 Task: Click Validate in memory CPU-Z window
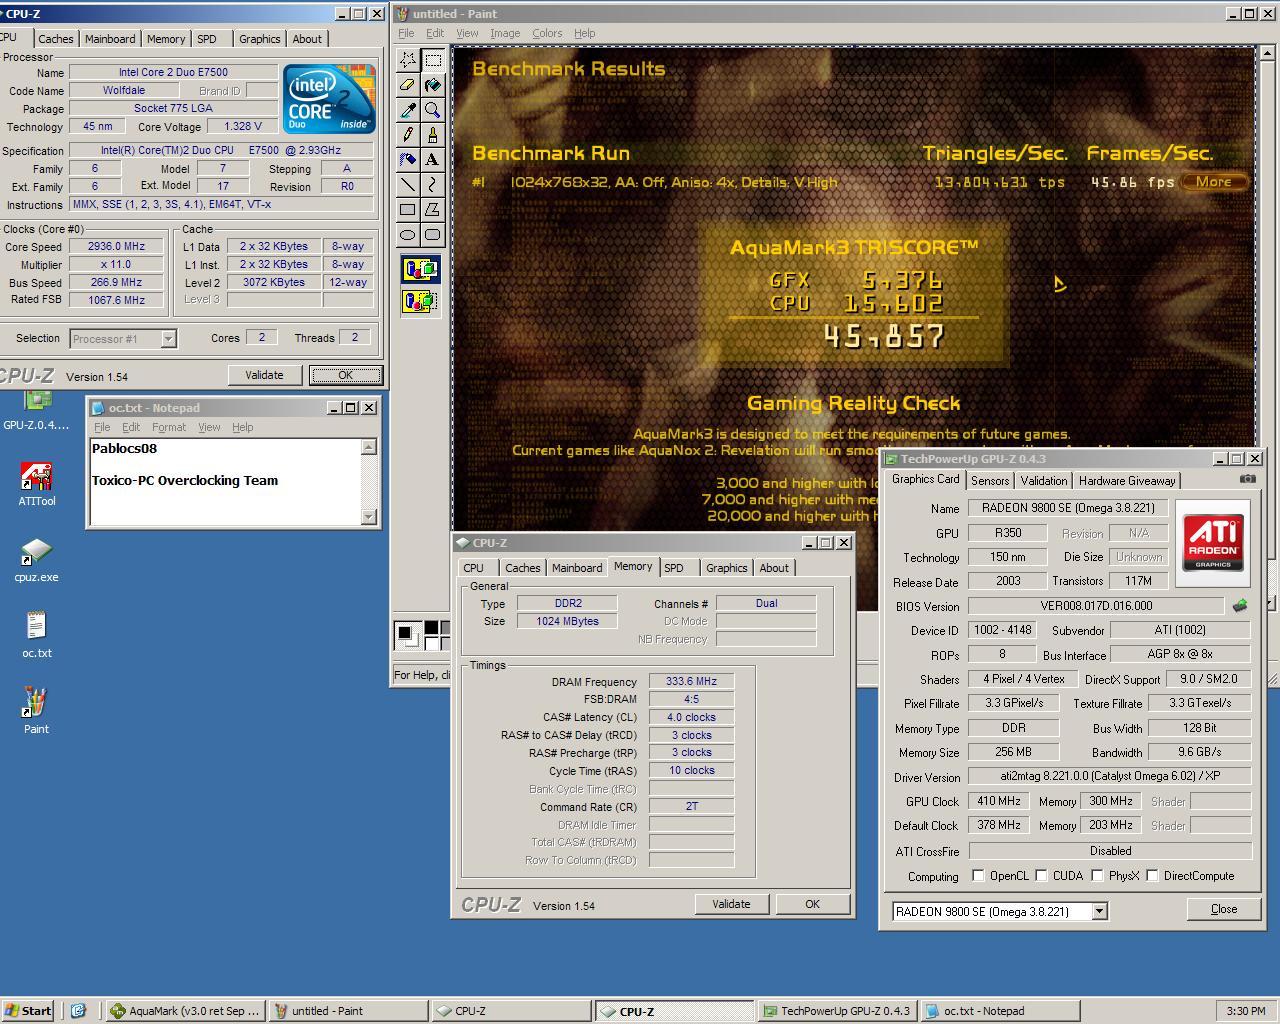click(731, 904)
